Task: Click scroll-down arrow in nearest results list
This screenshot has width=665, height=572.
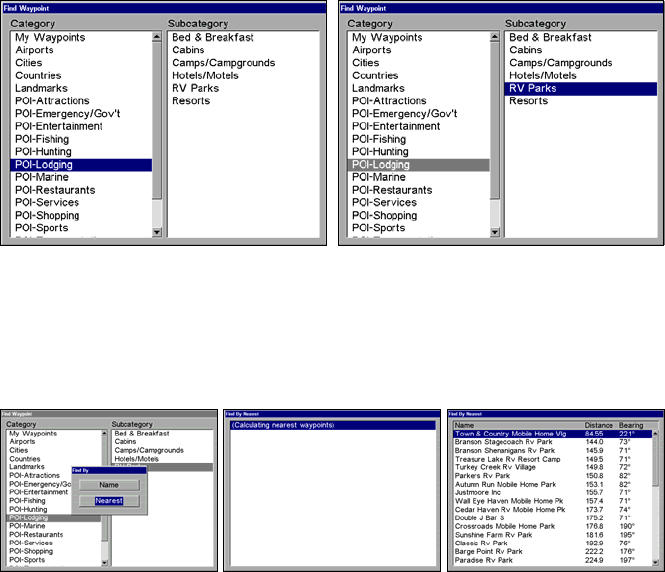Action: [656, 561]
